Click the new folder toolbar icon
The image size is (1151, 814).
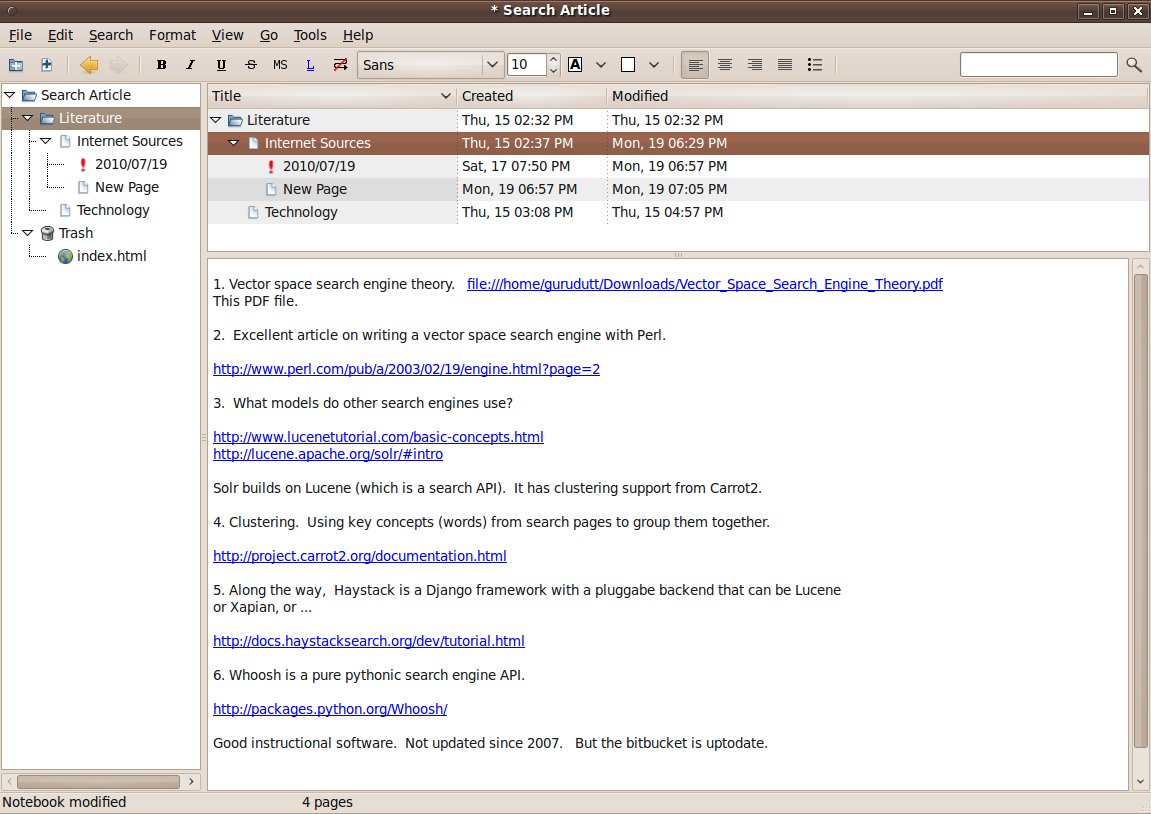16,65
